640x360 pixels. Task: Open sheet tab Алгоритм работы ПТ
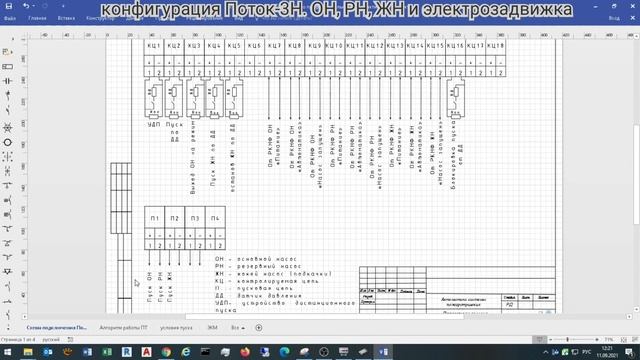coord(123,328)
